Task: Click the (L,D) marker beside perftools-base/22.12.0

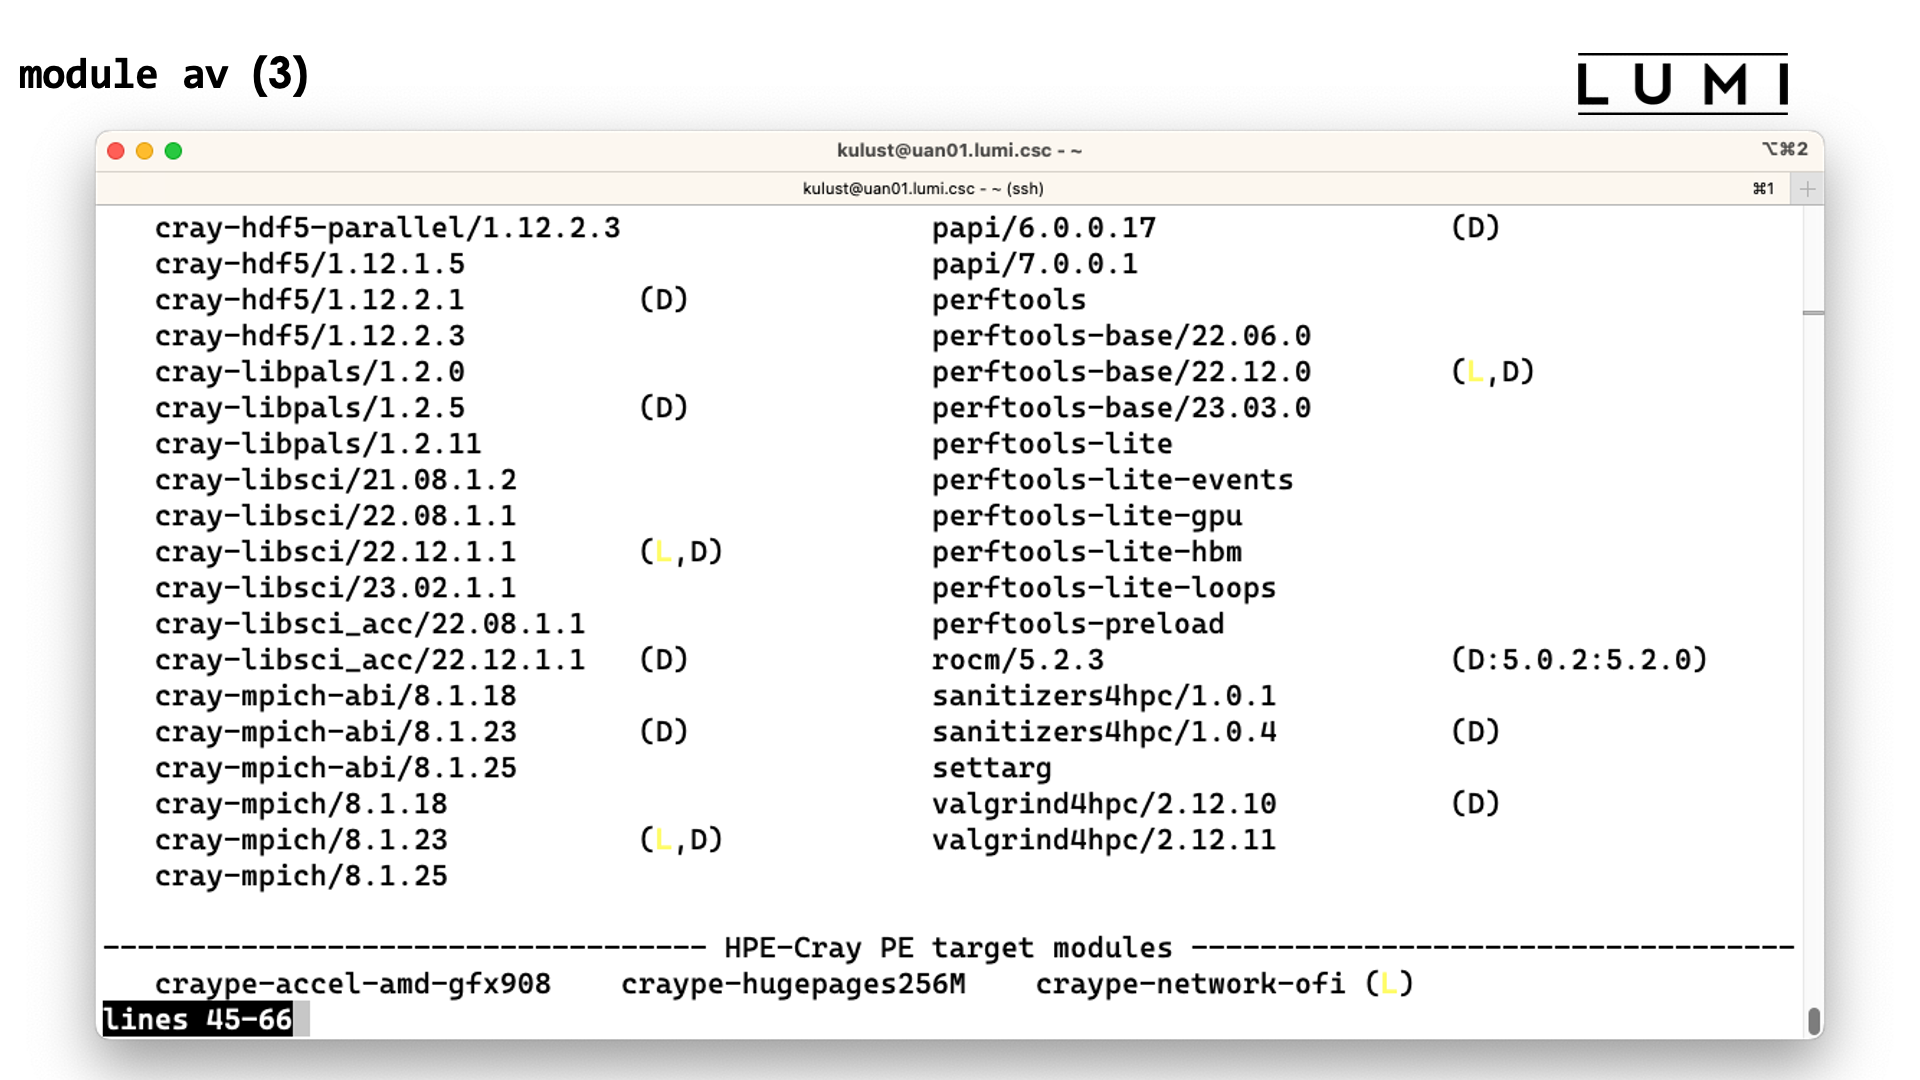Action: click(x=1493, y=372)
